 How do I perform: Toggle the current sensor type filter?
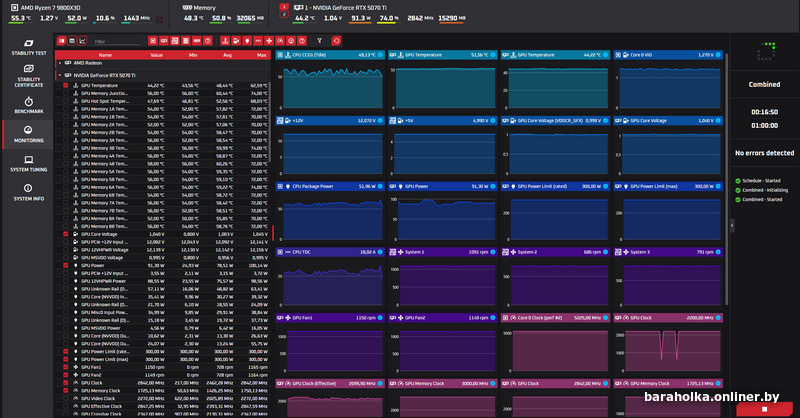click(258, 41)
